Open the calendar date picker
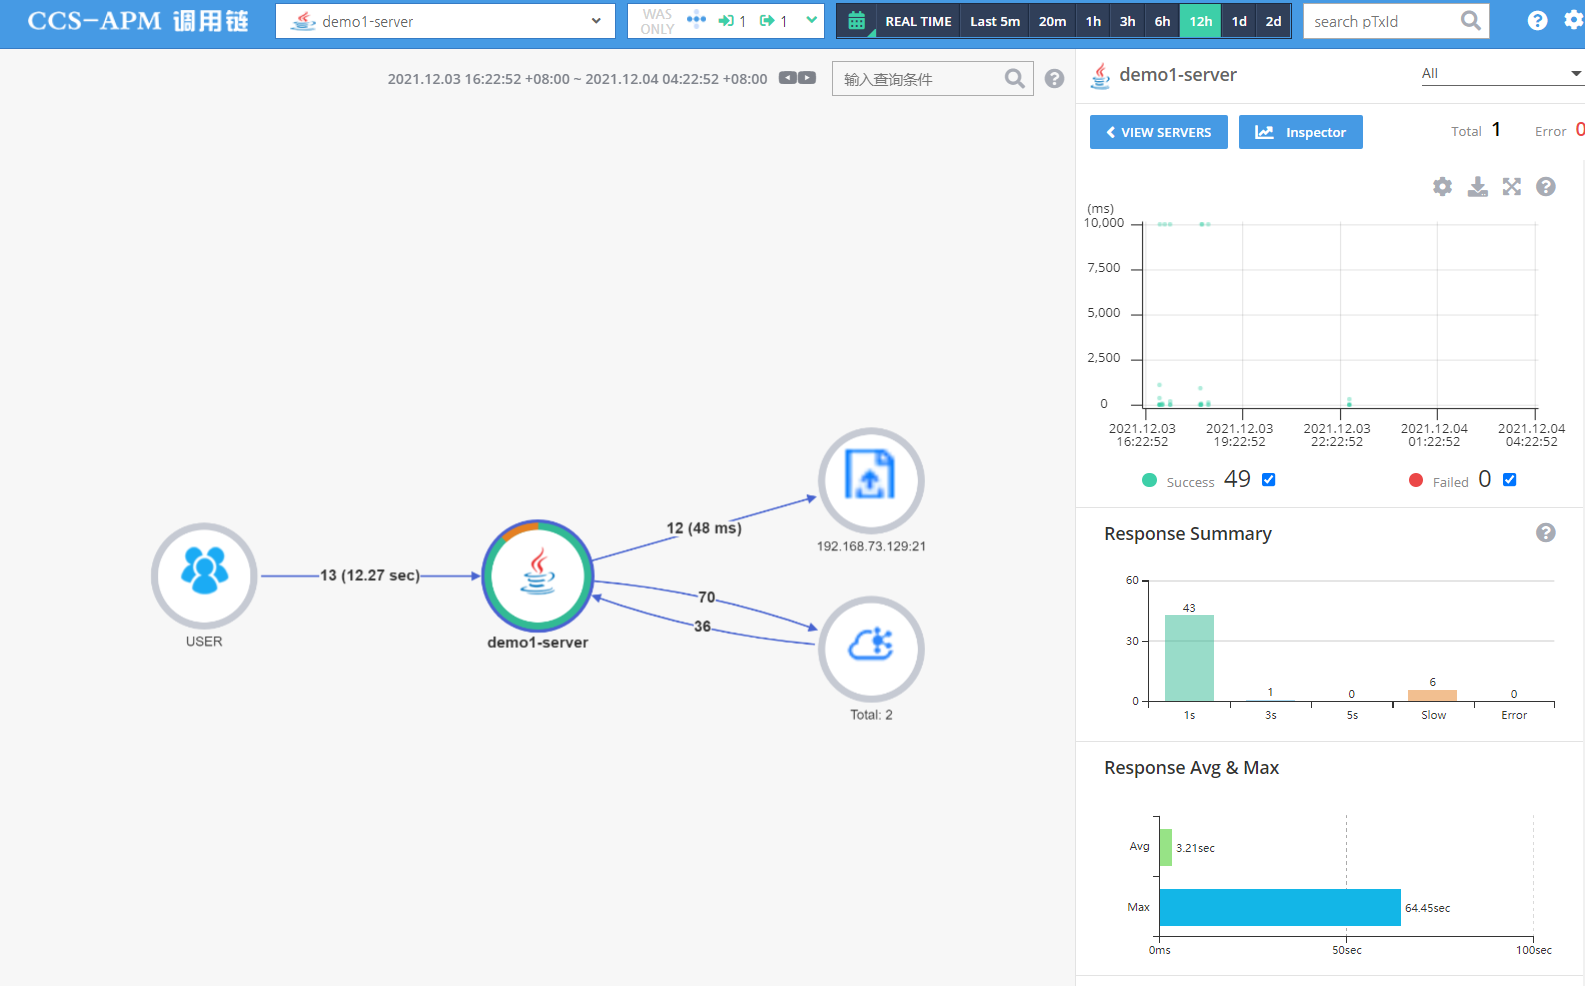The height and width of the screenshot is (986, 1585). pyautogui.click(x=856, y=21)
